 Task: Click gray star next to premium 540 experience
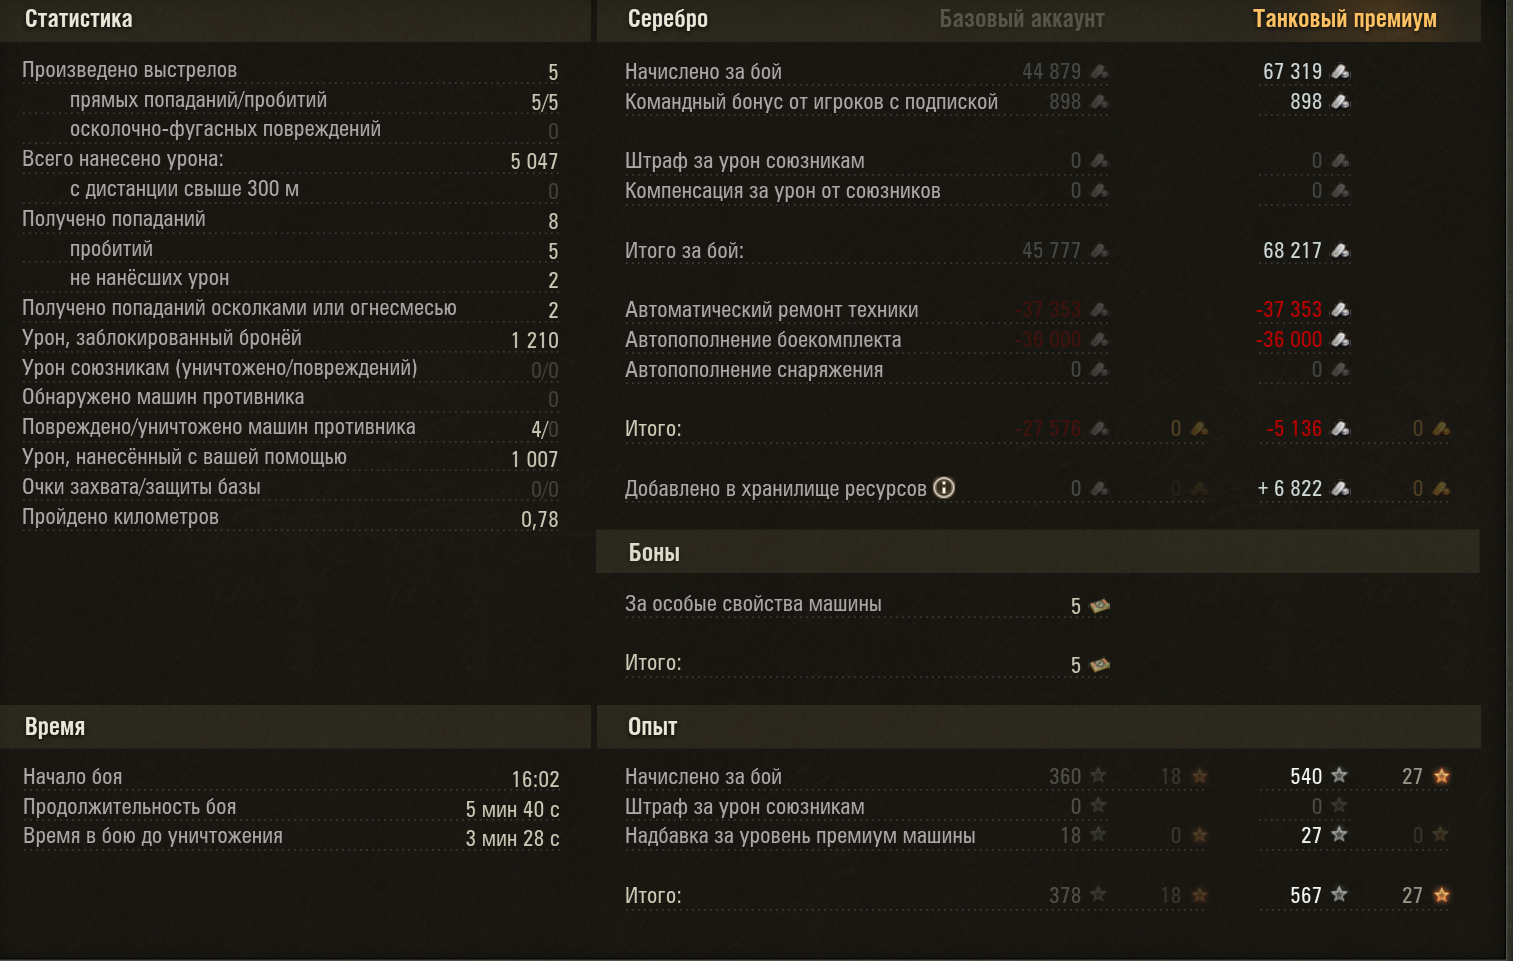[x=1339, y=776]
